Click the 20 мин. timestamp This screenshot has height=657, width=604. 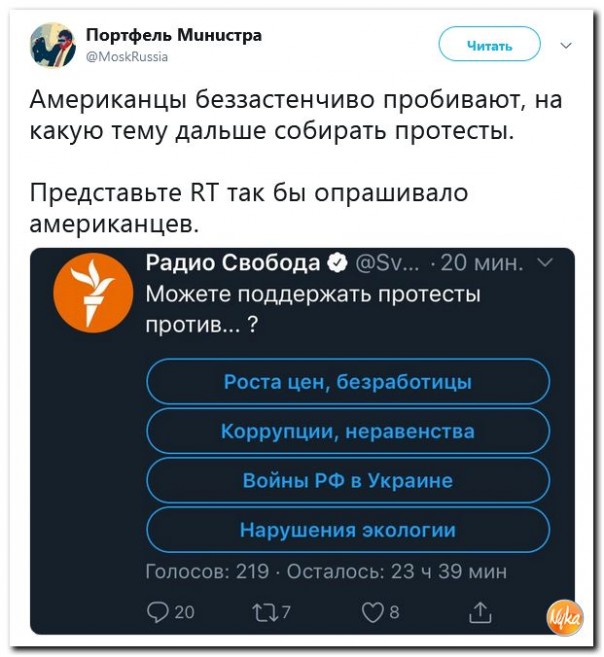click(x=484, y=264)
